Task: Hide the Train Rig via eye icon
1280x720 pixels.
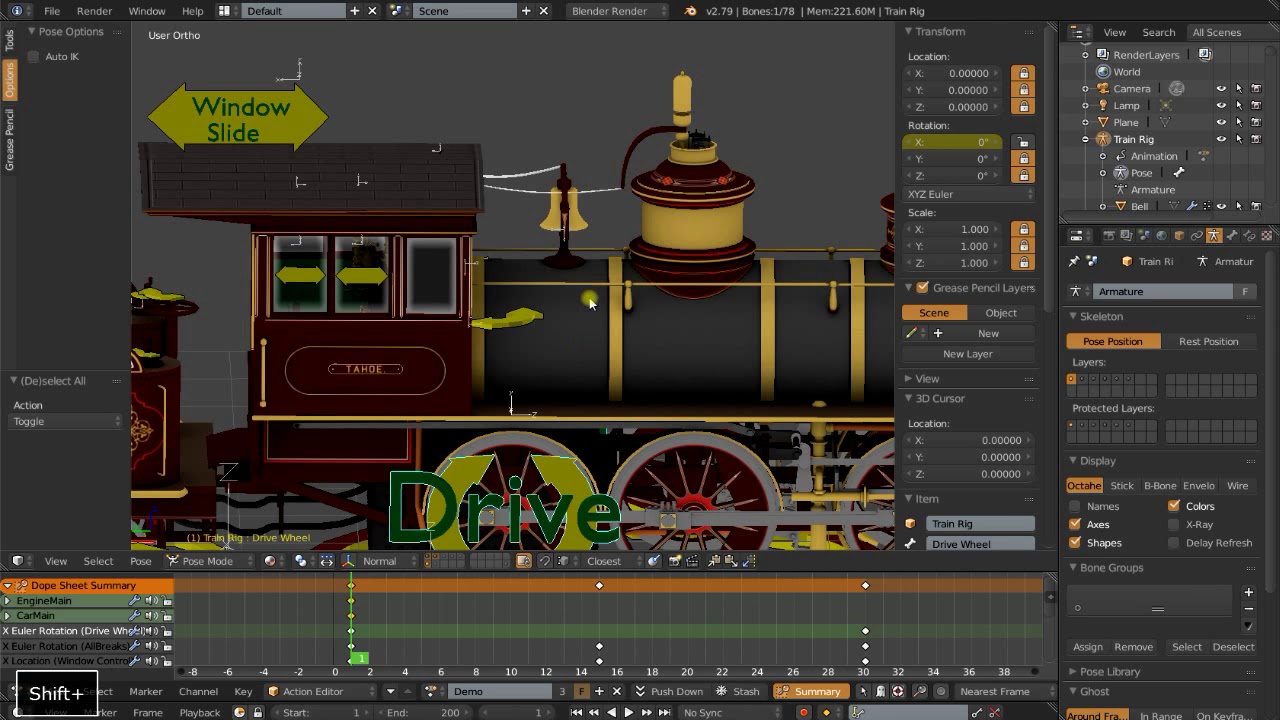Action: click(x=1221, y=139)
